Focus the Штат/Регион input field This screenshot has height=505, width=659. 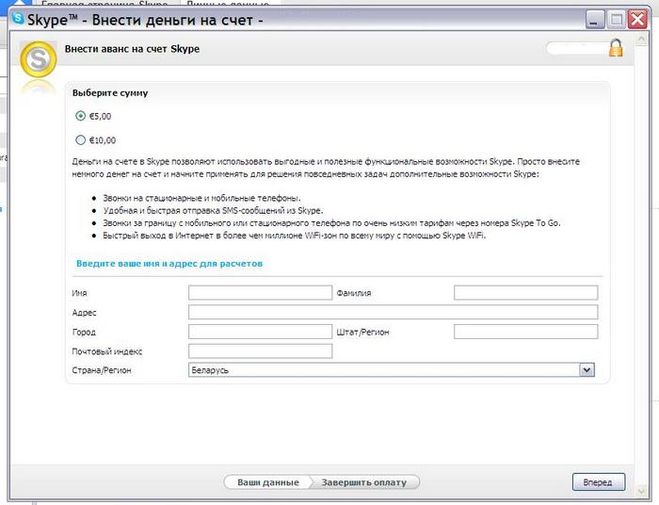pyautogui.click(x=526, y=331)
